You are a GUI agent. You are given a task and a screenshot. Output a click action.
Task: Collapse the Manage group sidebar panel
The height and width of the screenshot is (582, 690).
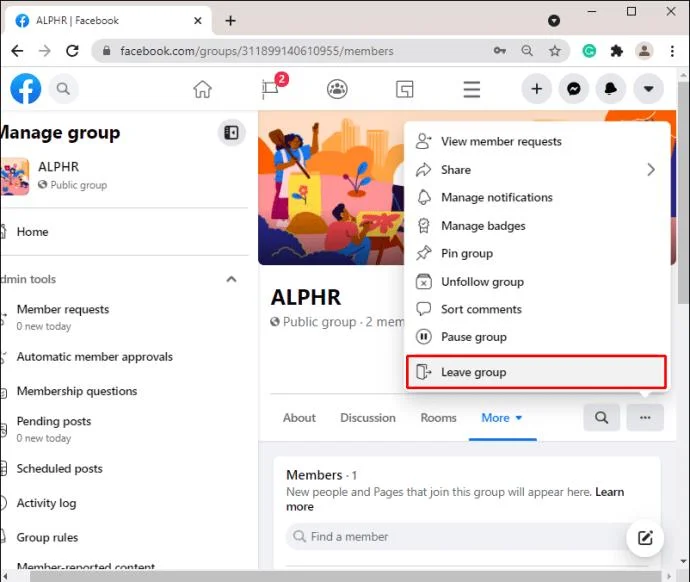(231, 132)
